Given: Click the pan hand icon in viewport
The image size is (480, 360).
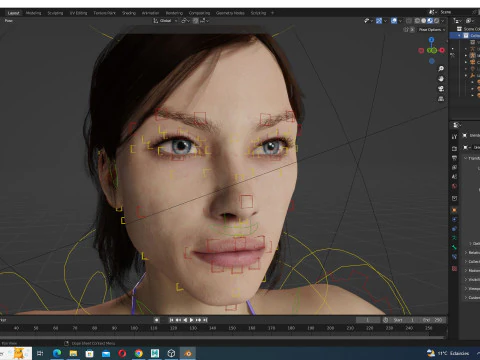Looking at the screenshot, I should tap(441, 79).
